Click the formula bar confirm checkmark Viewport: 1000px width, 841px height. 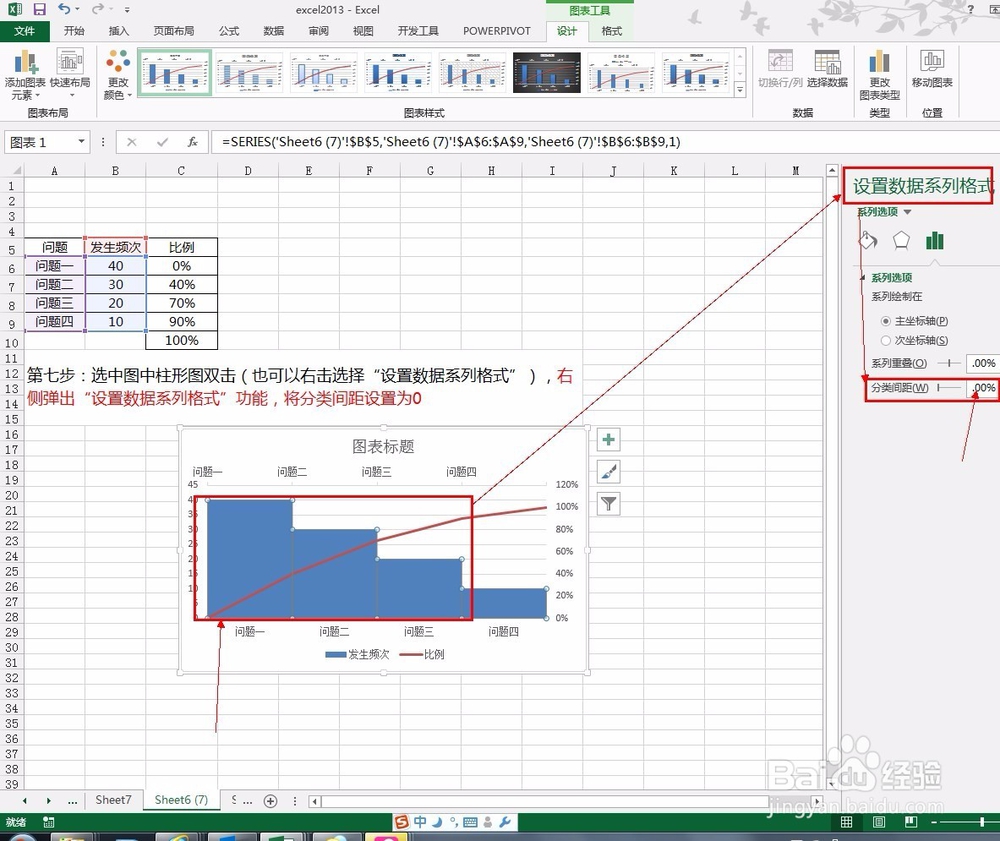pyautogui.click(x=162, y=142)
